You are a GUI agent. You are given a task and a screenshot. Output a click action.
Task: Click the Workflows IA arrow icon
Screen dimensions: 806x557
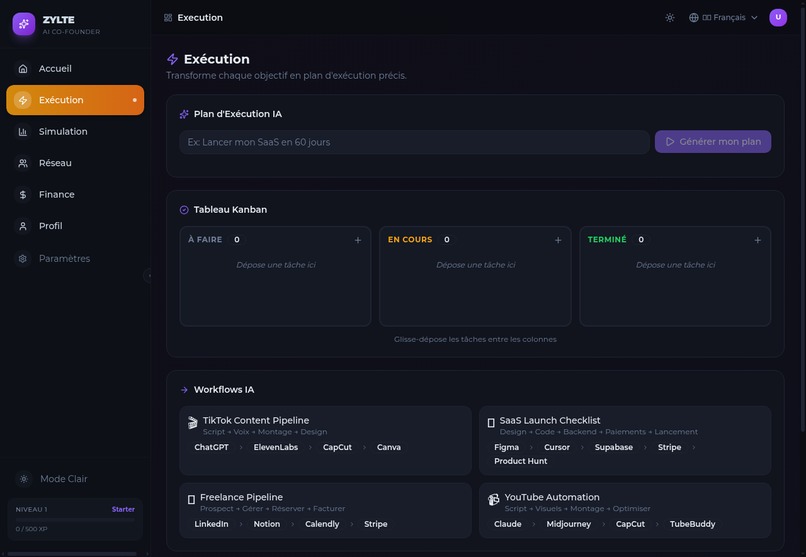coord(184,390)
